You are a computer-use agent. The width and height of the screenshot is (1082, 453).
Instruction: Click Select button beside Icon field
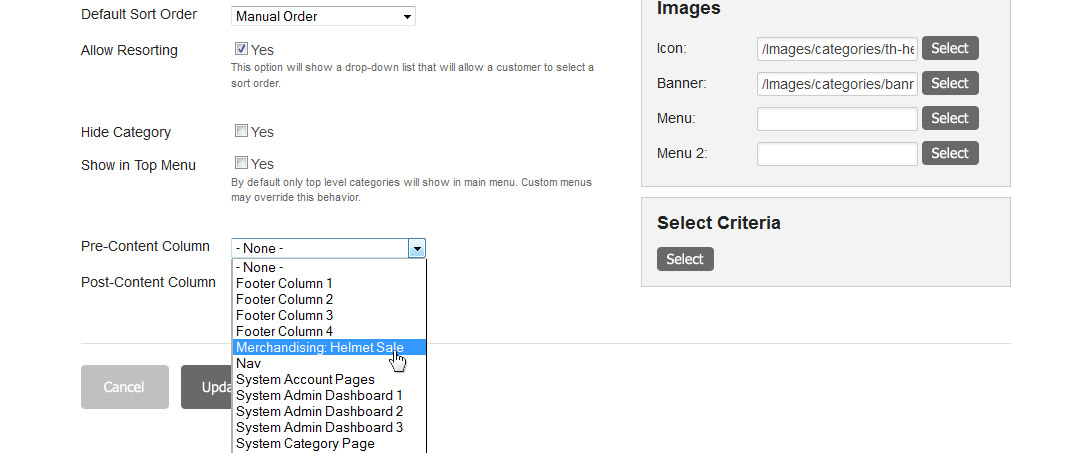click(x=950, y=48)
